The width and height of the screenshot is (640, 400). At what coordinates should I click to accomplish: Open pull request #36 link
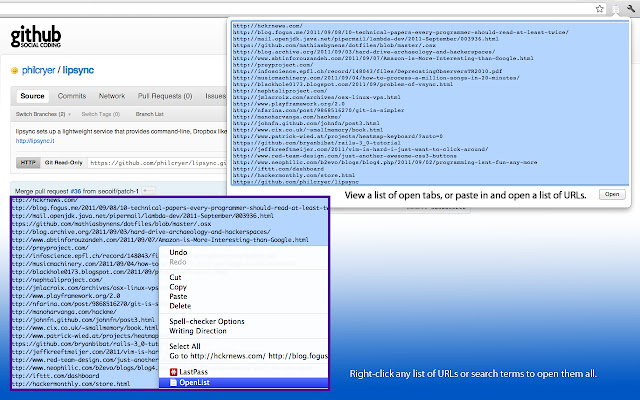point(76,191)
